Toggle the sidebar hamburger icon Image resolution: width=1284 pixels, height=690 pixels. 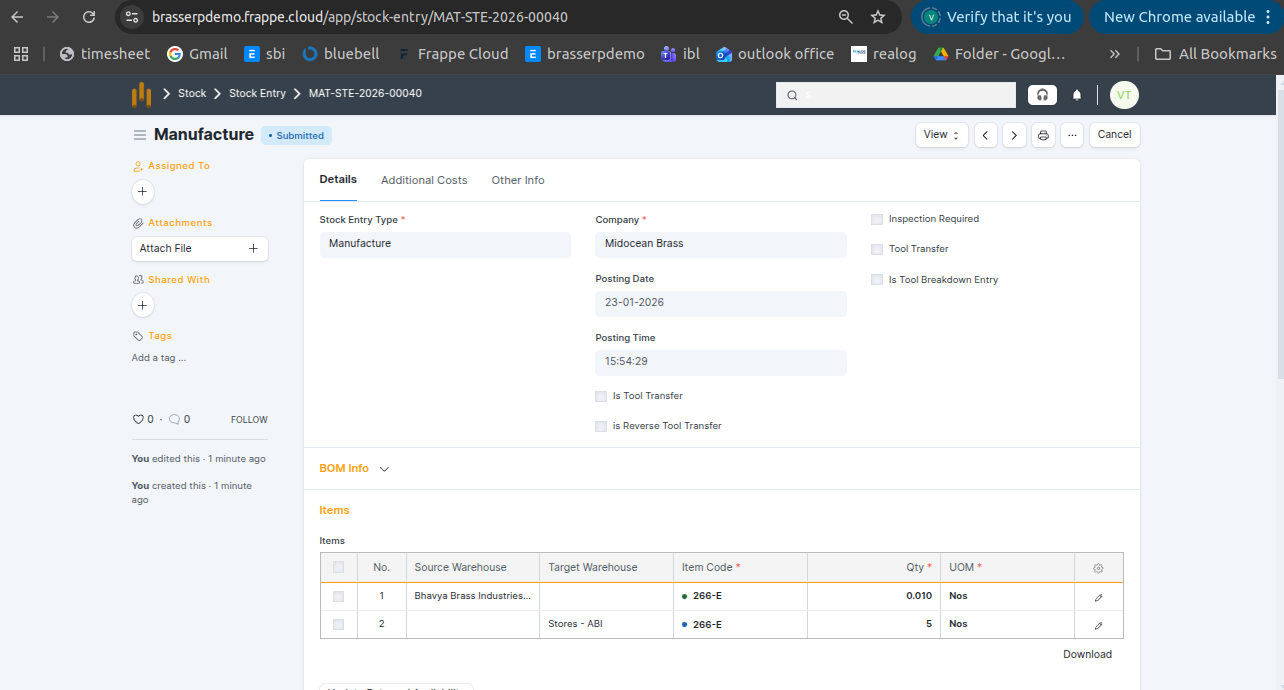[x=140, y=135]
